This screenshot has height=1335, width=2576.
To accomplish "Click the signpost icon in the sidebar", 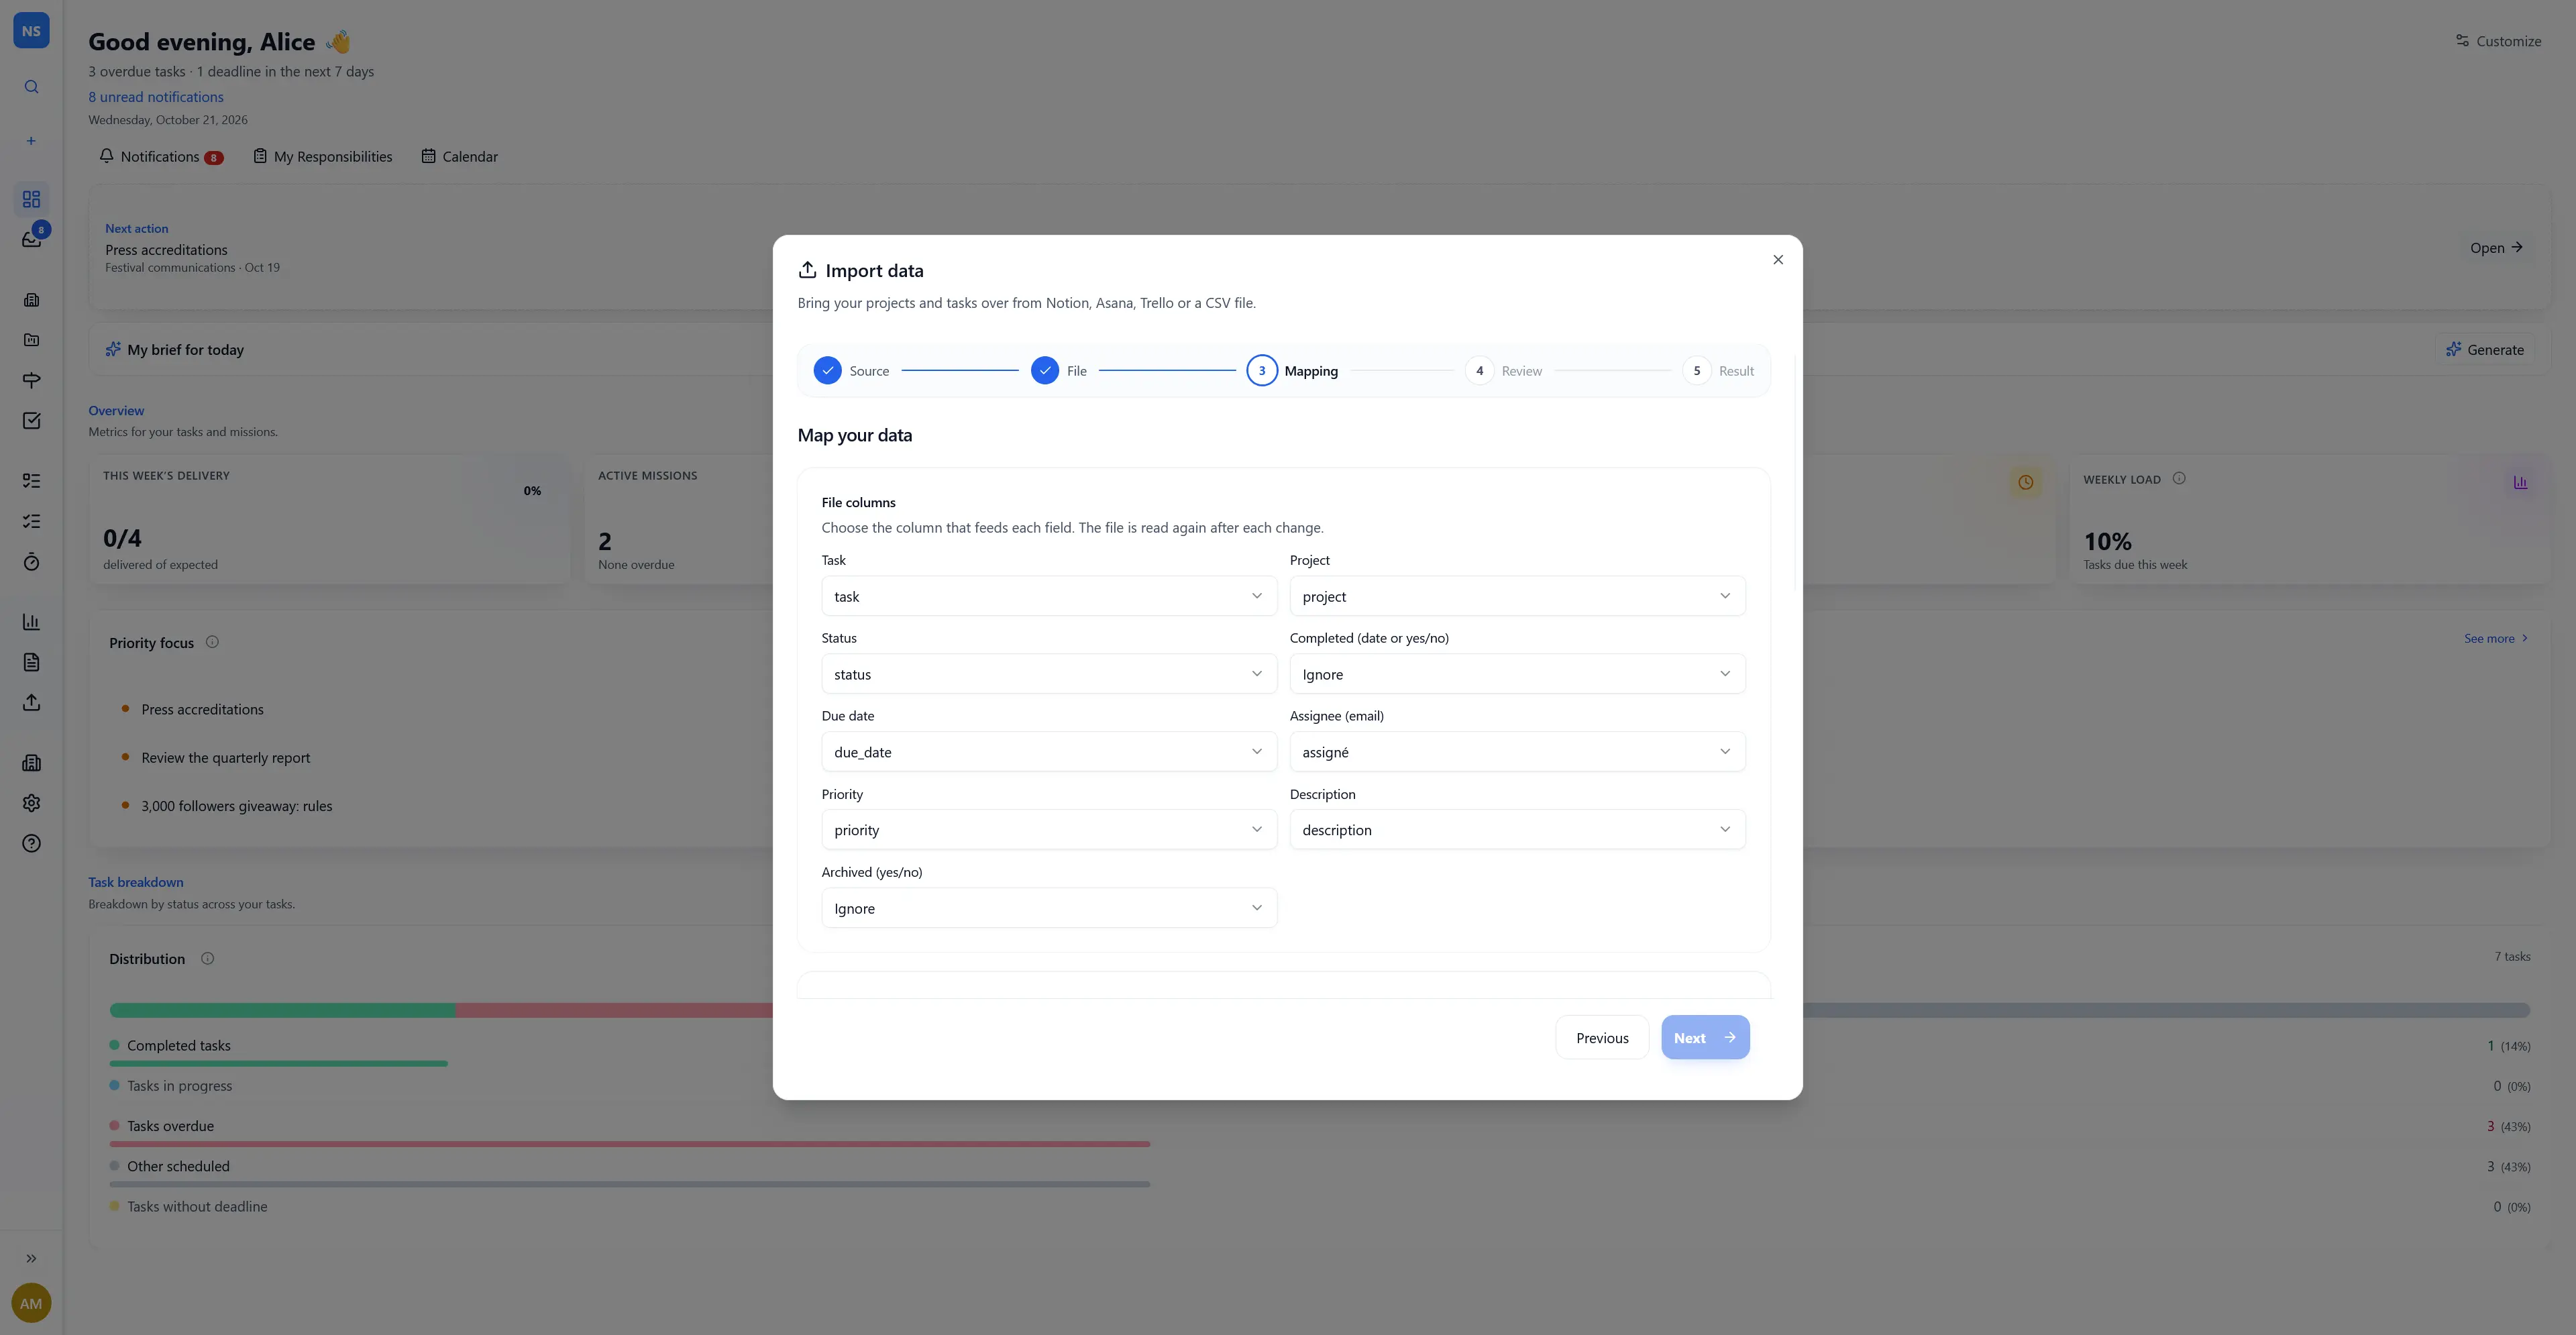I will pos(31,380).
